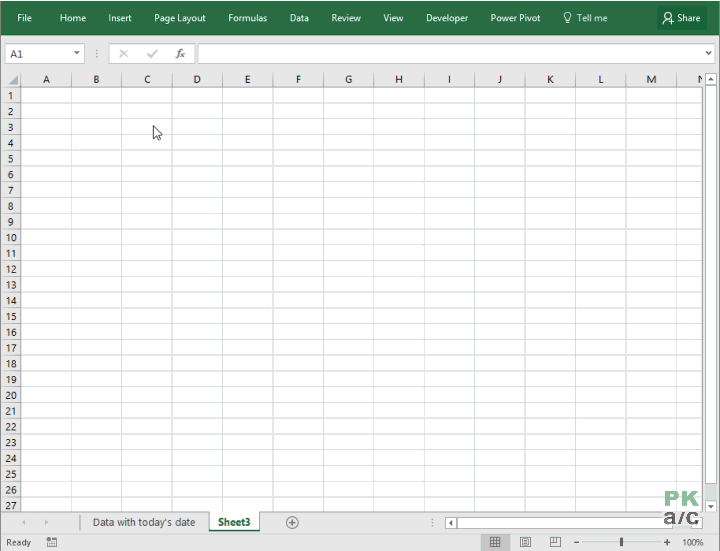Select row 27 header
The height and width of the screenshot is (551, 720).
click(11, 506)
